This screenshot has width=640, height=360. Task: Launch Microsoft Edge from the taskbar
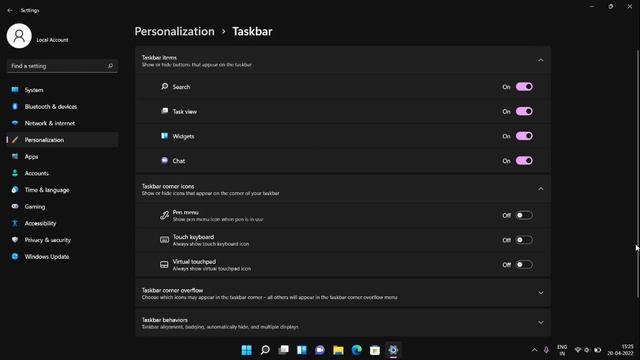357,350
